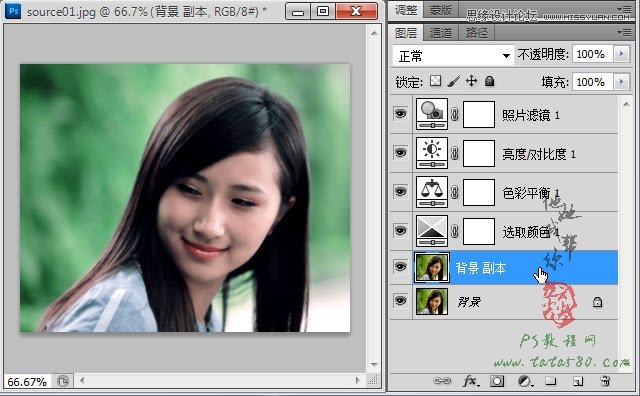Image resolution: width=640 pixels, height=396 pixels.
Task: Open the 不透明度 slider arrow
Action: coord(622,54)
